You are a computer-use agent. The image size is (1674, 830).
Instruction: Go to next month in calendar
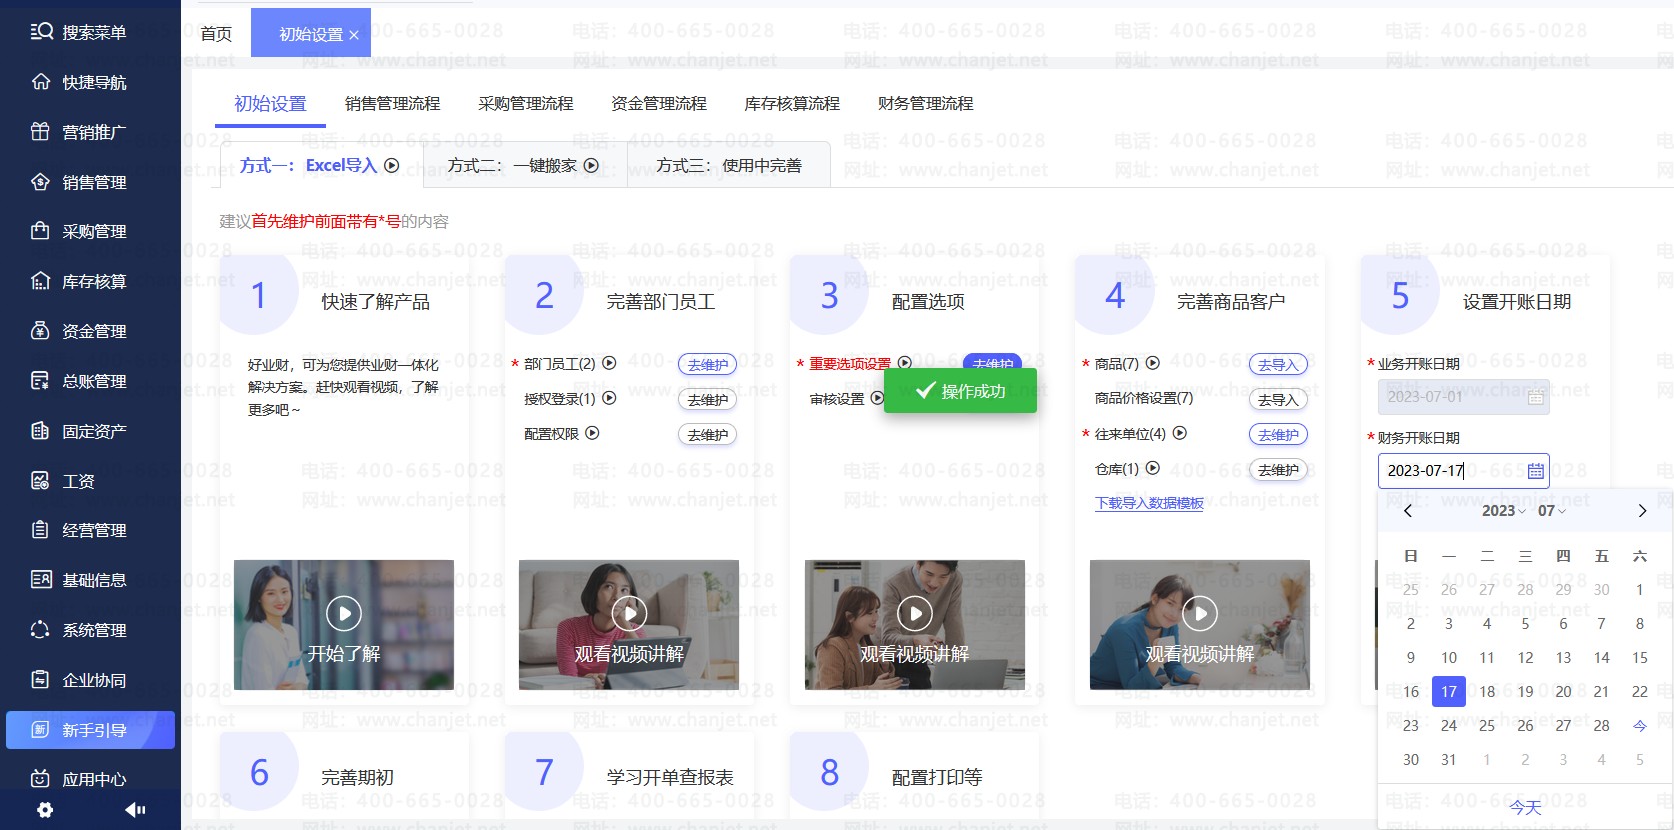1641,511
